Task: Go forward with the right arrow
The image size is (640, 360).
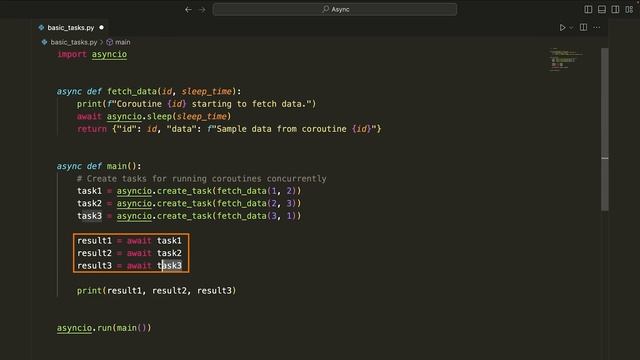Action: coord(202,9)
